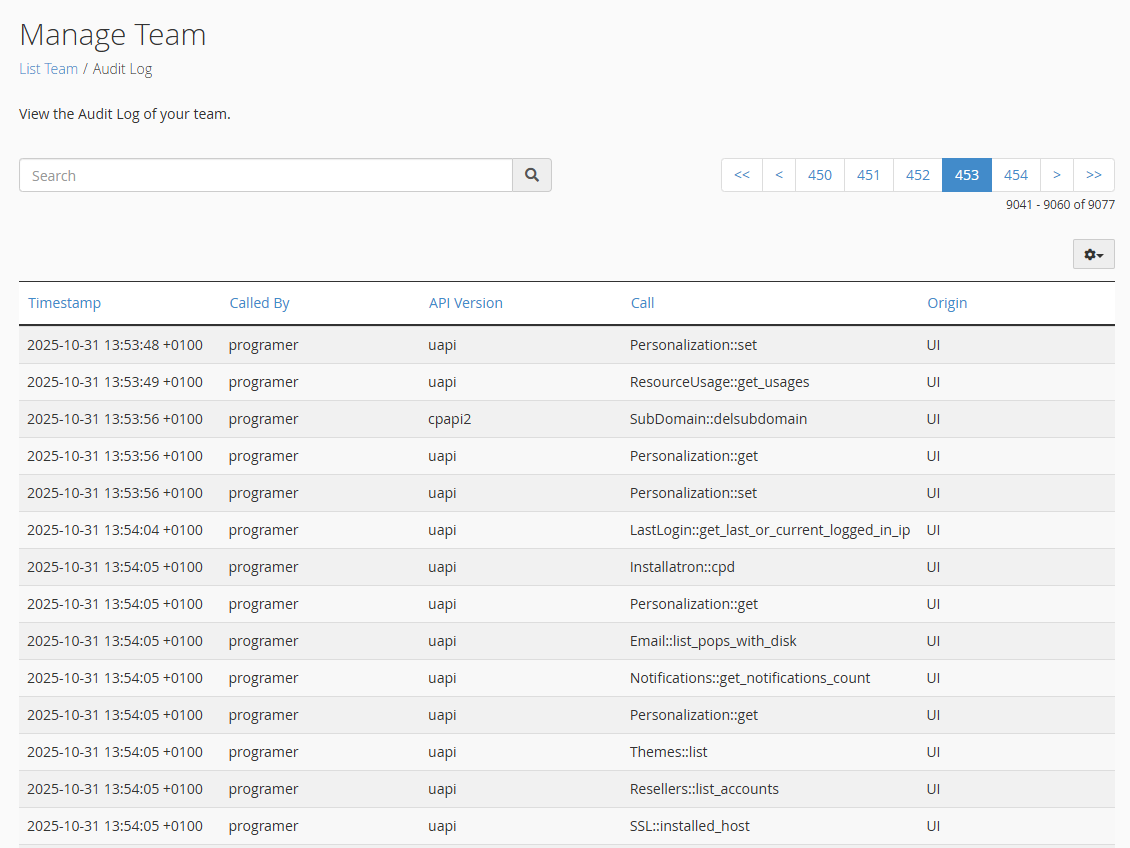This screenshot has width=1130, height=848.
Task: Click the List Team breadcrumb link
Action: [x=48, y=69]
